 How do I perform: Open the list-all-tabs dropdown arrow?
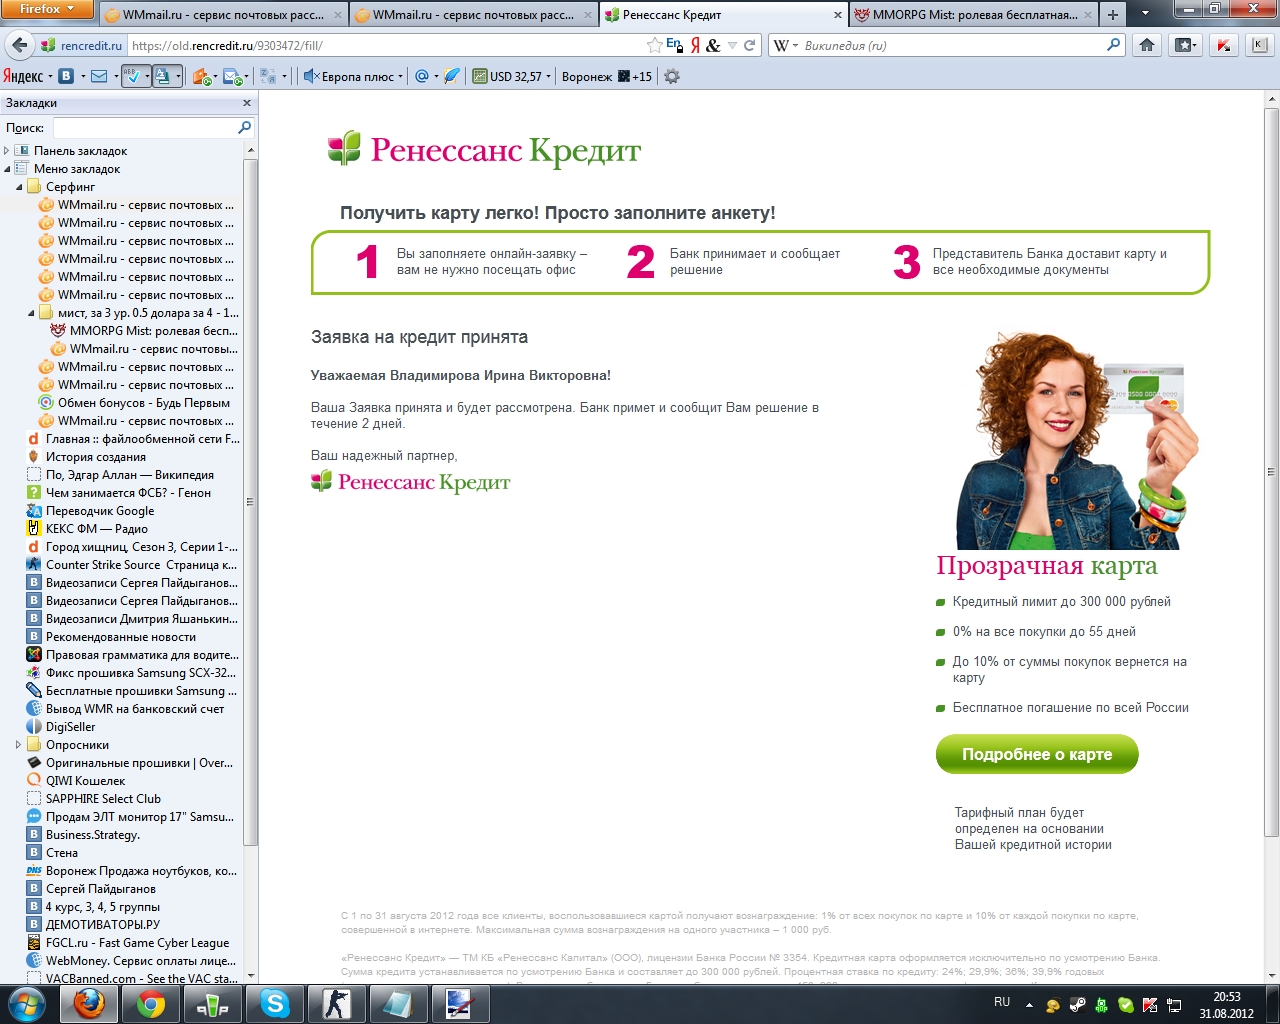[1145, 15]
